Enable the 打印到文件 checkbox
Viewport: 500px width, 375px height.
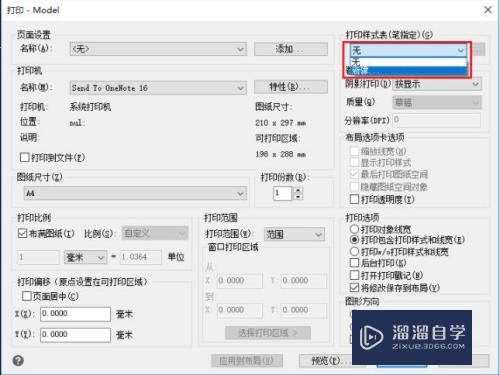click(24, 157)
